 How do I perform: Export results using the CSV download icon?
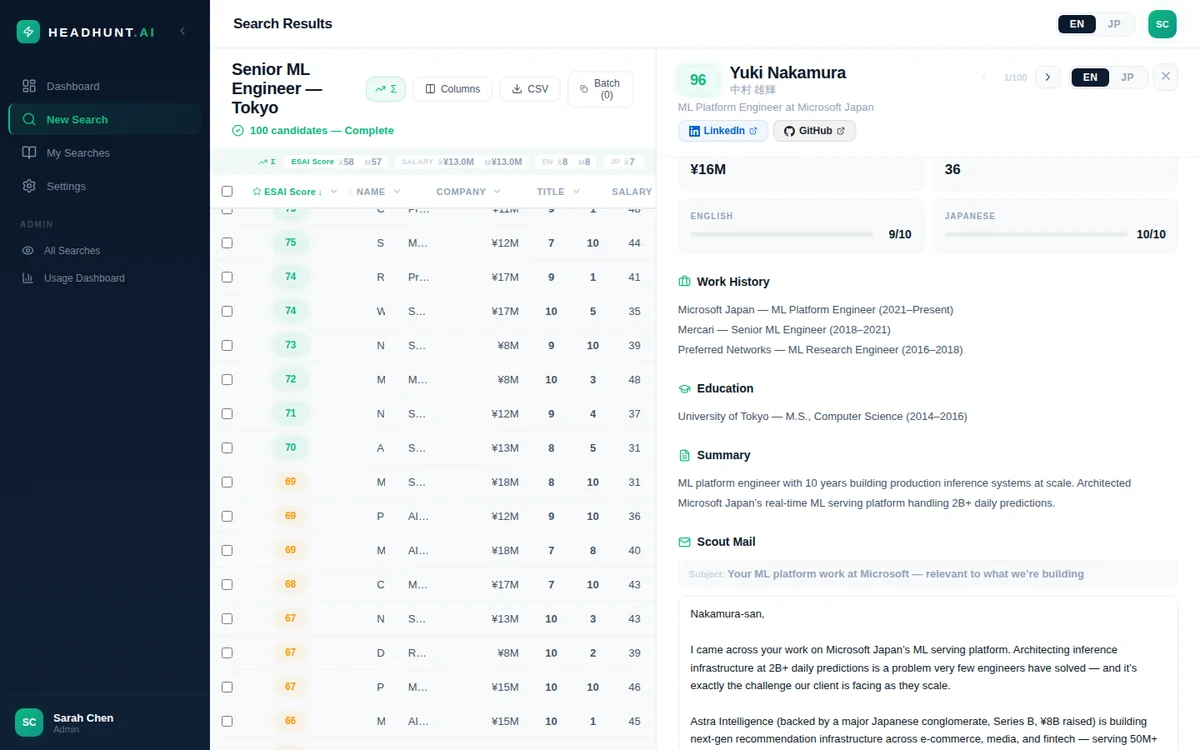[529, 88]
